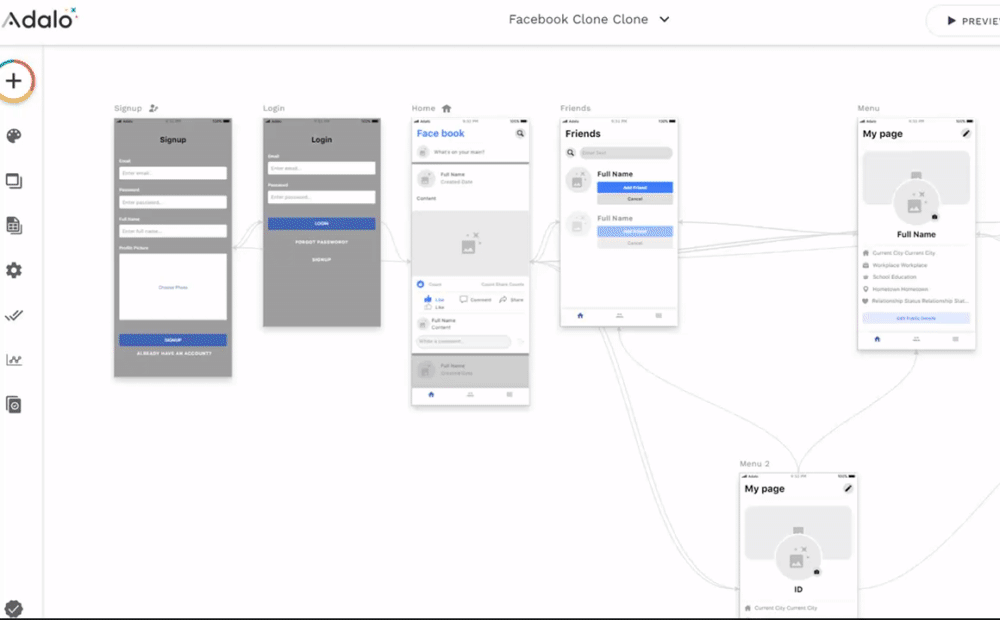
Task: Click the Choose Photo image picker
Action: pyautogui.click(x=173, y=287)
